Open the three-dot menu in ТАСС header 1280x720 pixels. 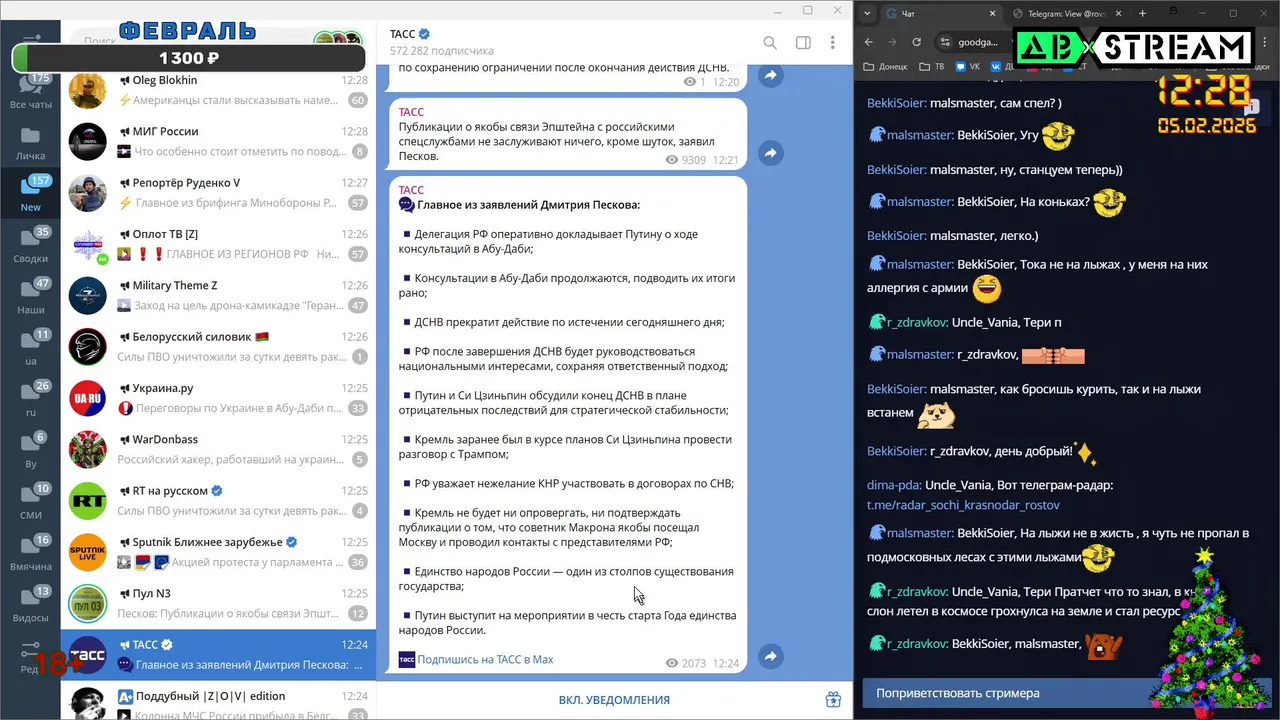832,43
